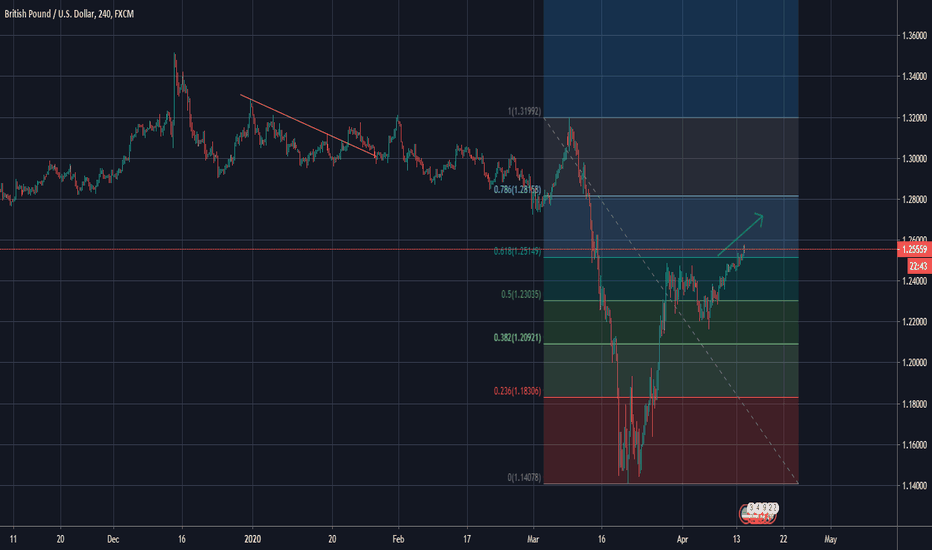The width and height of the screenshot is (932, 550).
Task: Click the 11 date label on the time axis
Action: (13, 539)
